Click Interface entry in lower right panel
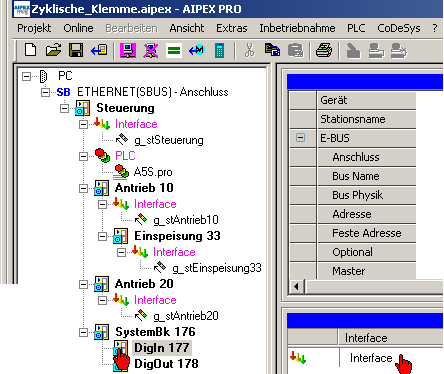Viewport: 444px width, 374px height. tap(371, 358)
